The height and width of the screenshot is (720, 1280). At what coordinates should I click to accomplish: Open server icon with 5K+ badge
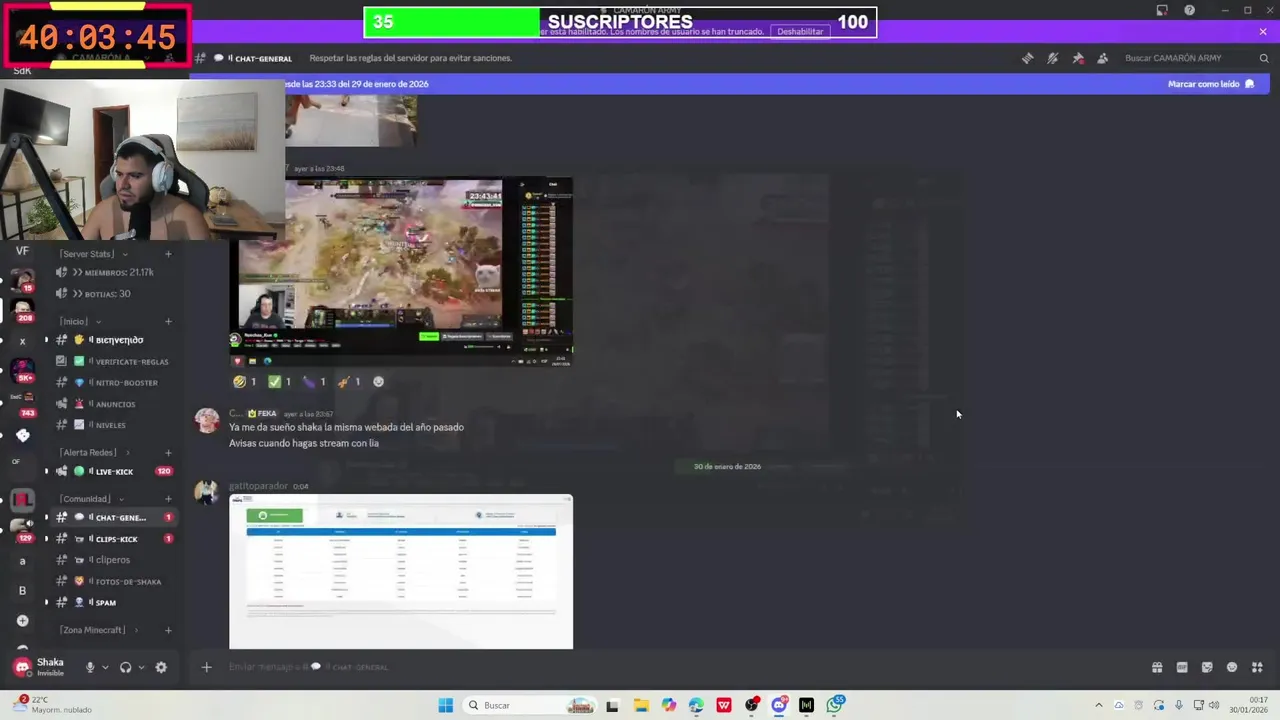click(22, 371)
